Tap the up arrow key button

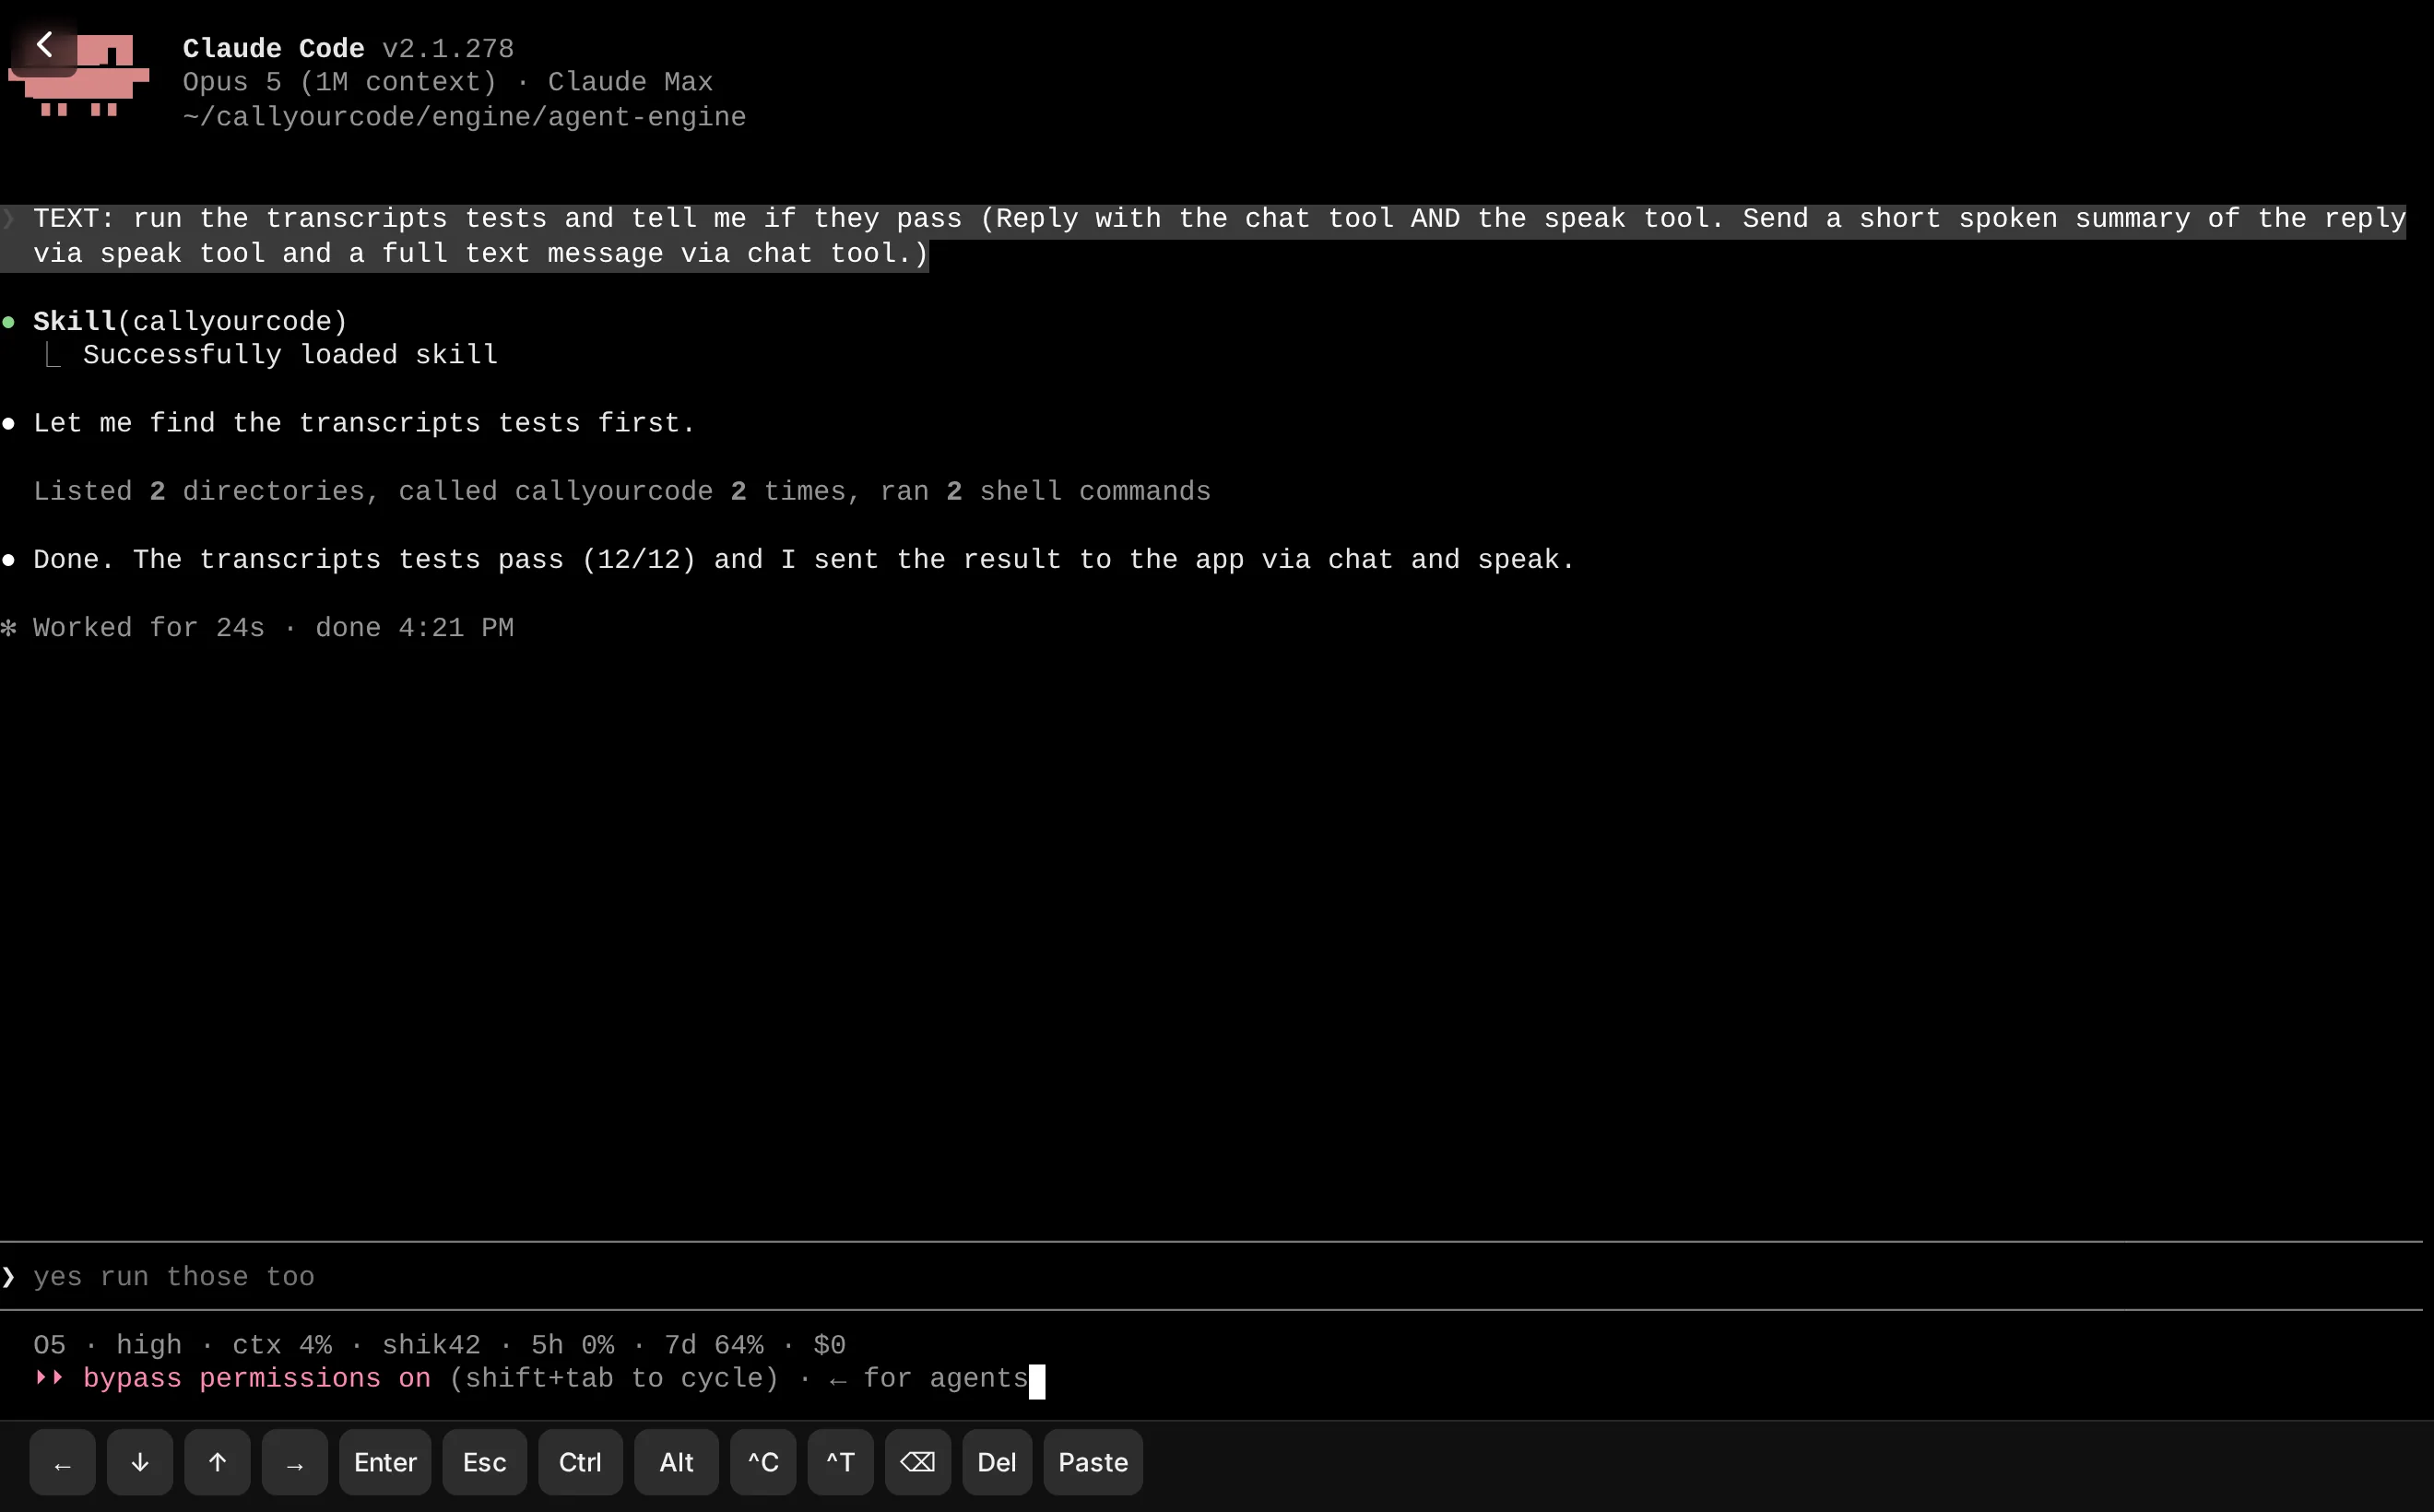[217, 1462]
